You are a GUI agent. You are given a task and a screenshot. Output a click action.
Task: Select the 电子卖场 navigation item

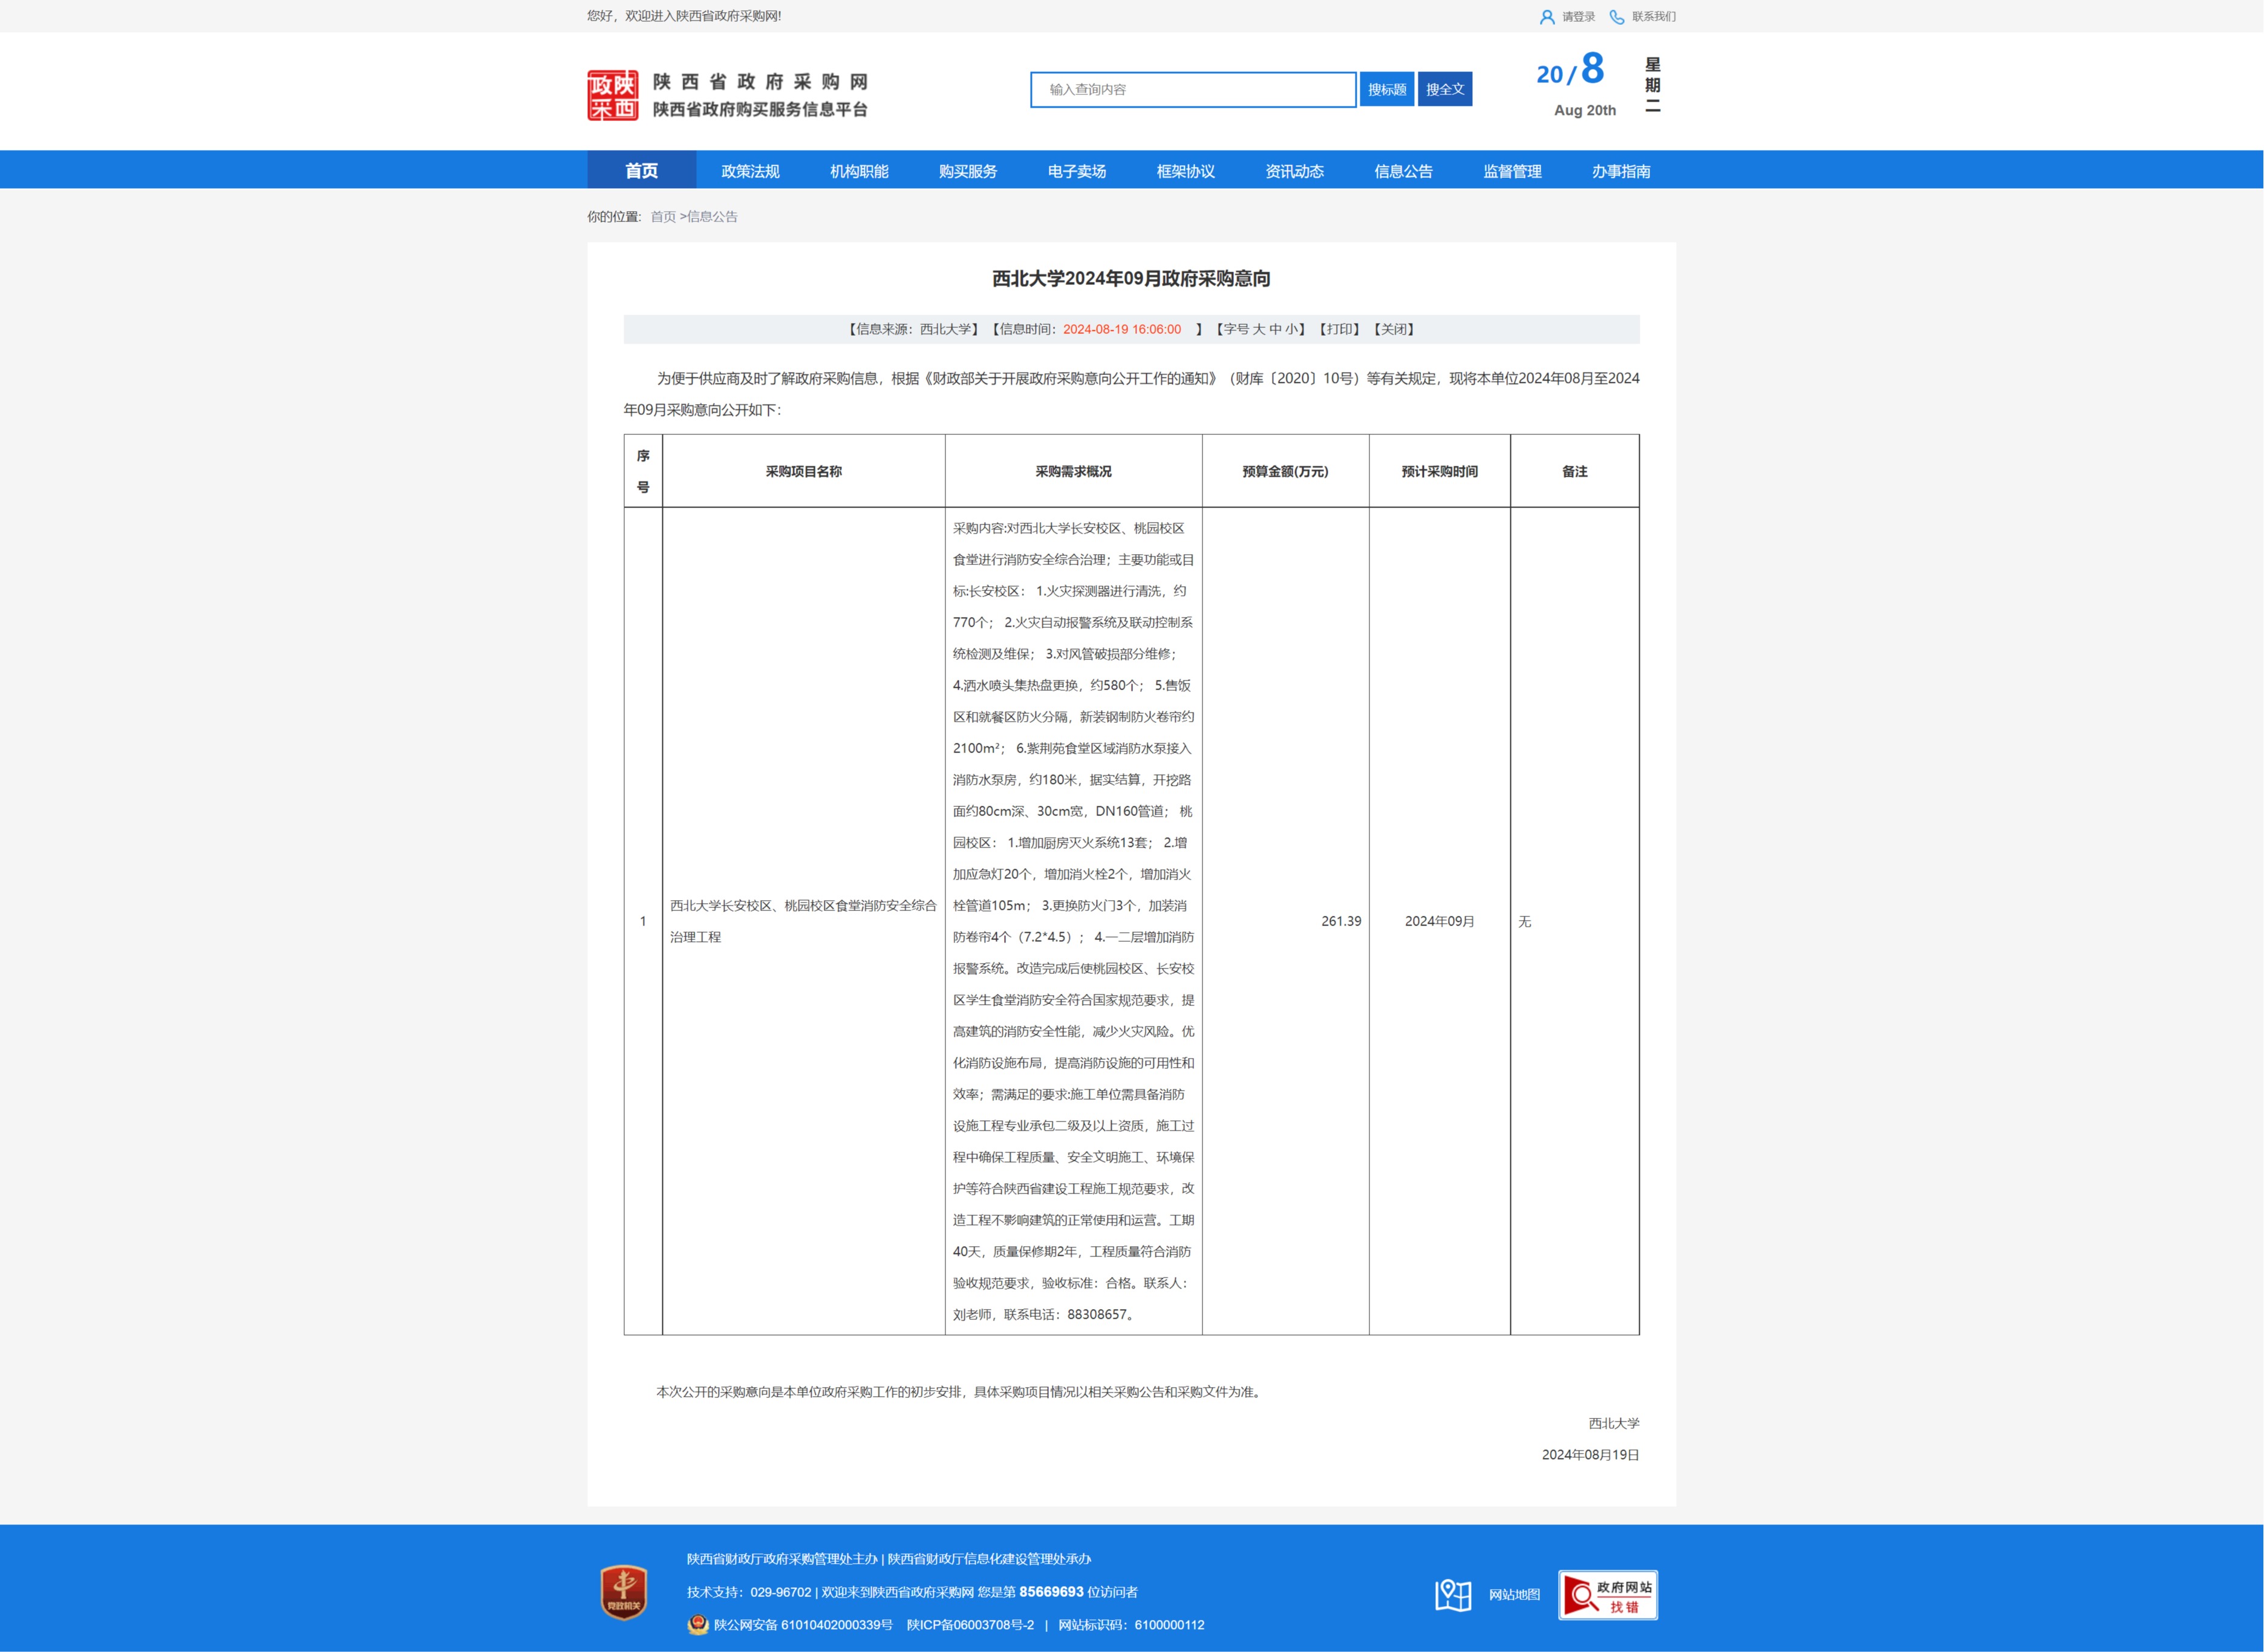point(1076,171)
